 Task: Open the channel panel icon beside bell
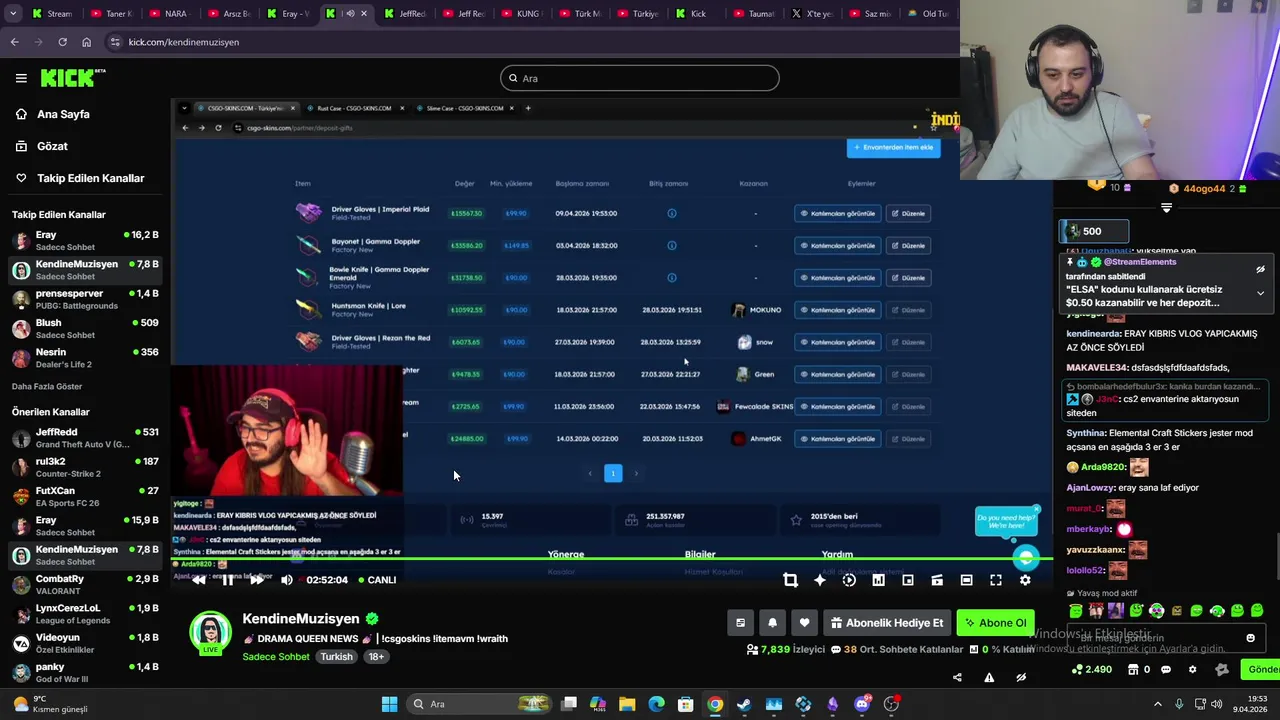point(740,623)
